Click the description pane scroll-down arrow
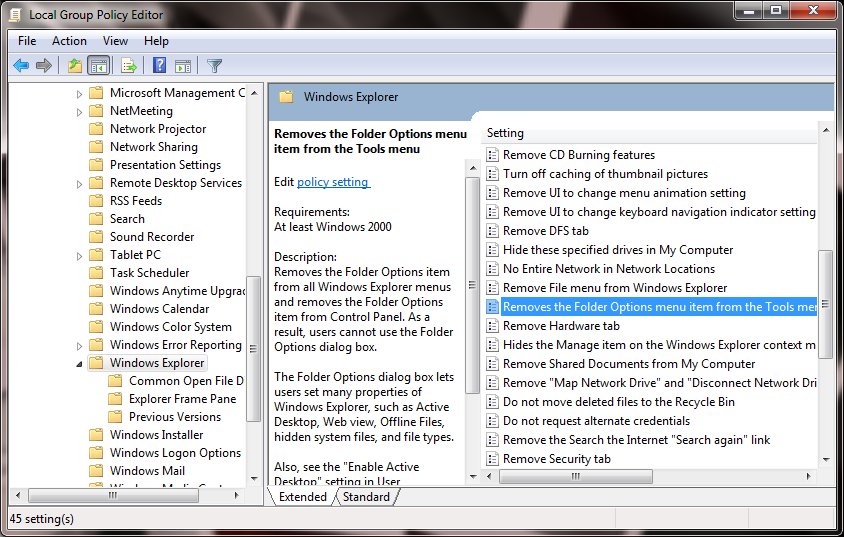The width and height of the screenshot is (844, 537). pos(473,476)
